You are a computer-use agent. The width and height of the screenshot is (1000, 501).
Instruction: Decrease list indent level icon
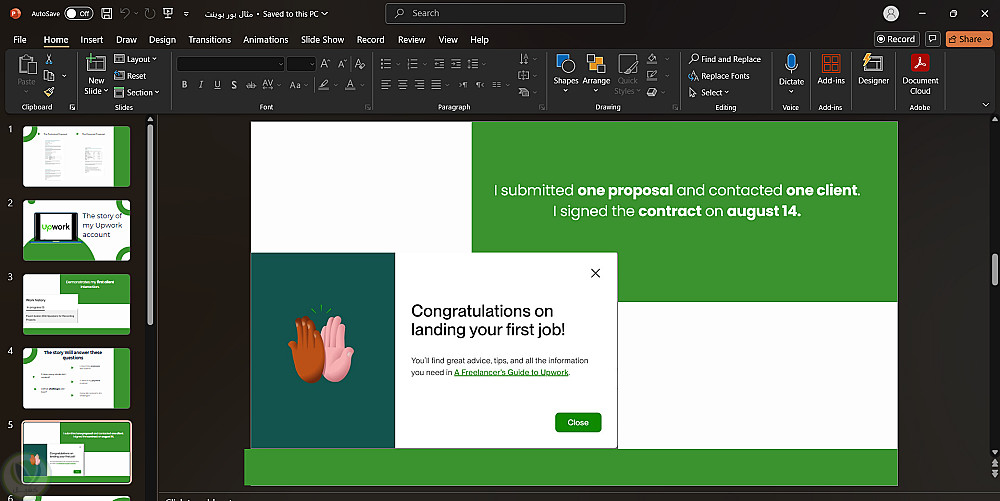pyautogui.click(x=439, y=64)
